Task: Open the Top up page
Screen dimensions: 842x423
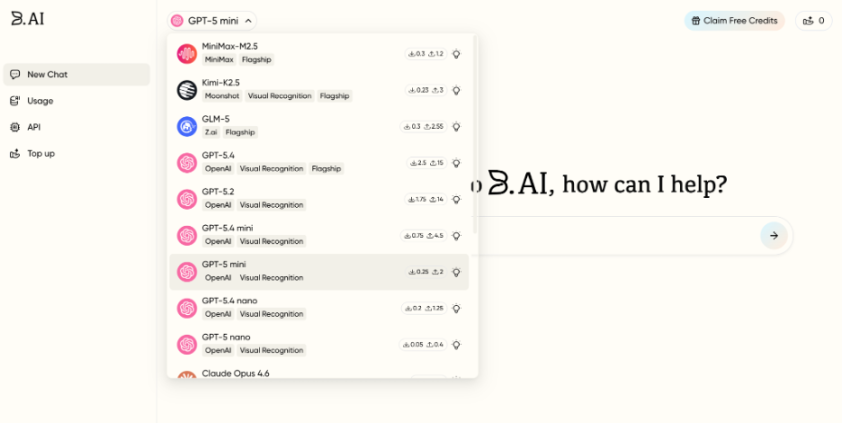Action: 41,154
